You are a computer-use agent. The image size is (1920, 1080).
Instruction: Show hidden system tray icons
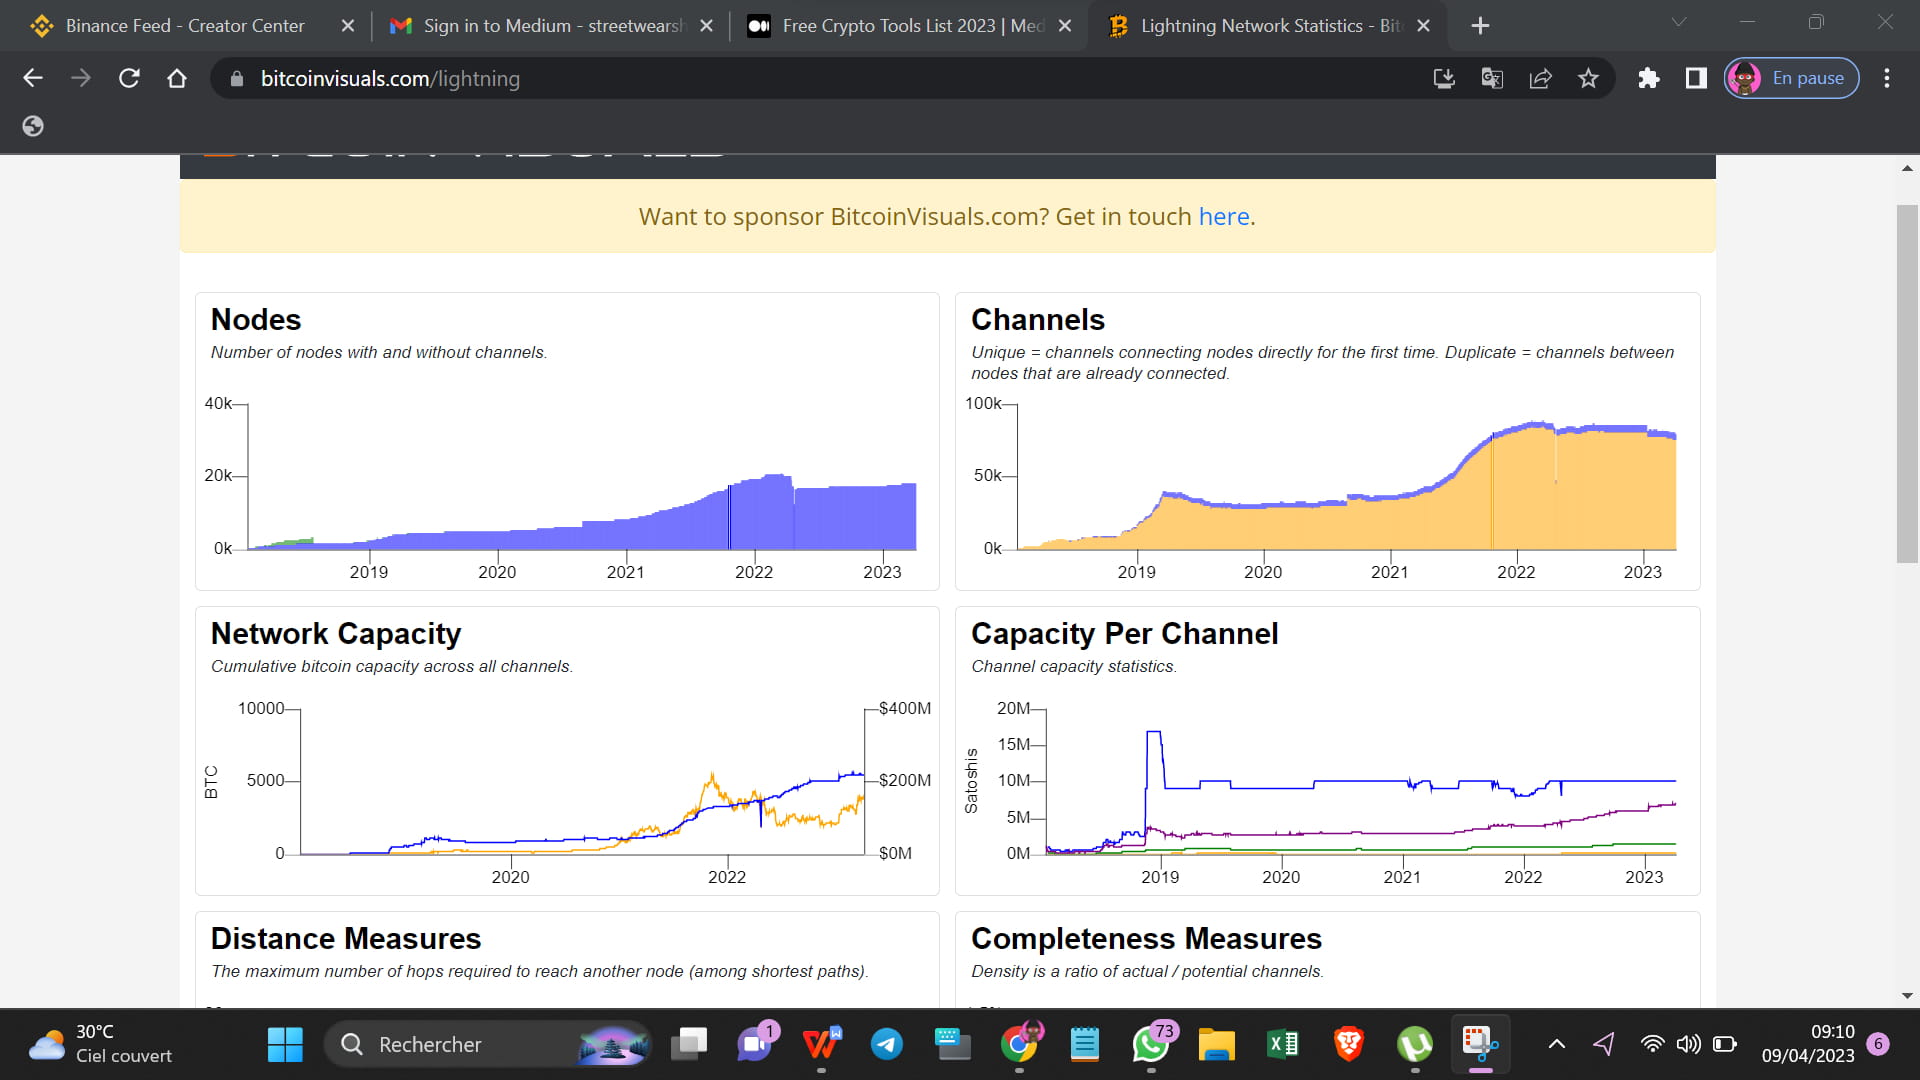[1556, 1044]
